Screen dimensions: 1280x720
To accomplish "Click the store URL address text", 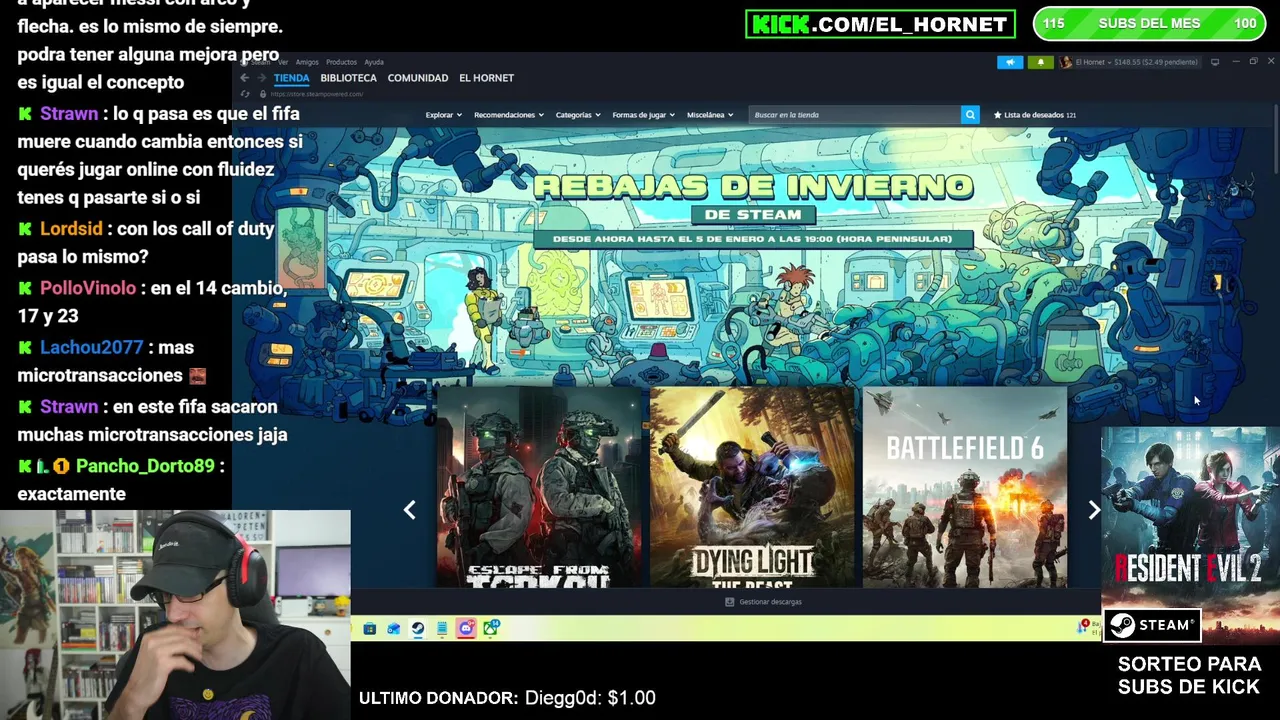I will tap(316, 94).
